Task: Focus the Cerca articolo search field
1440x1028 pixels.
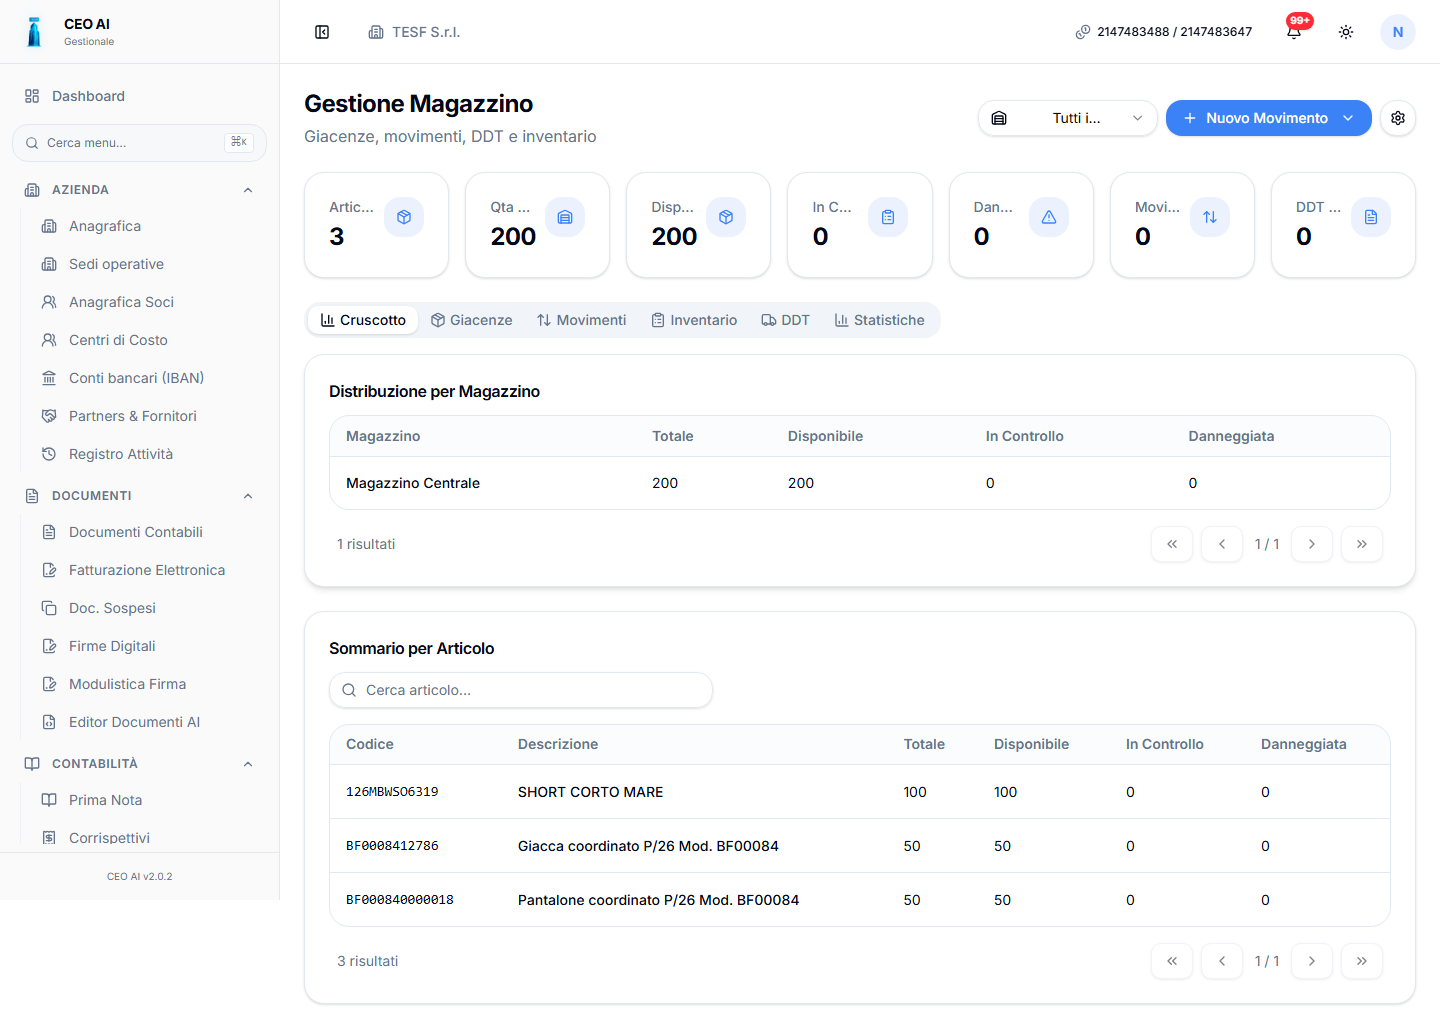Action: tap(521, 690)
